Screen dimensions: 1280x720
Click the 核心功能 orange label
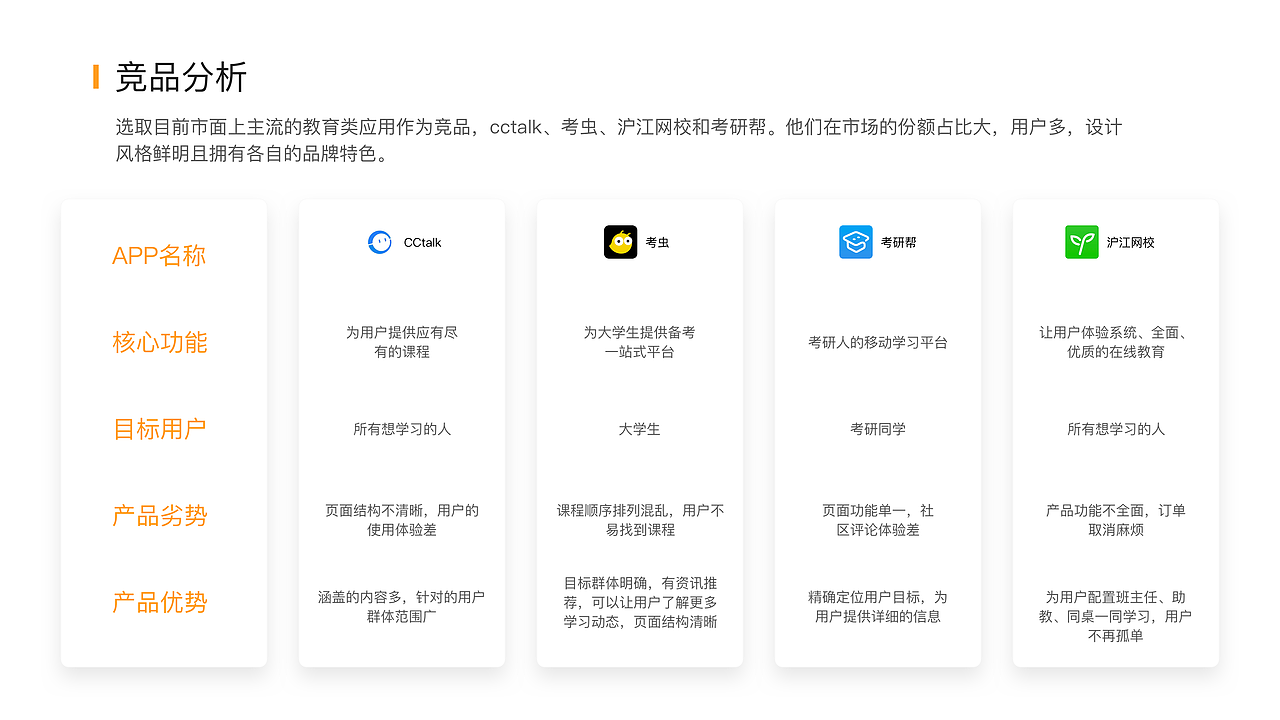[x=159, y=342]
